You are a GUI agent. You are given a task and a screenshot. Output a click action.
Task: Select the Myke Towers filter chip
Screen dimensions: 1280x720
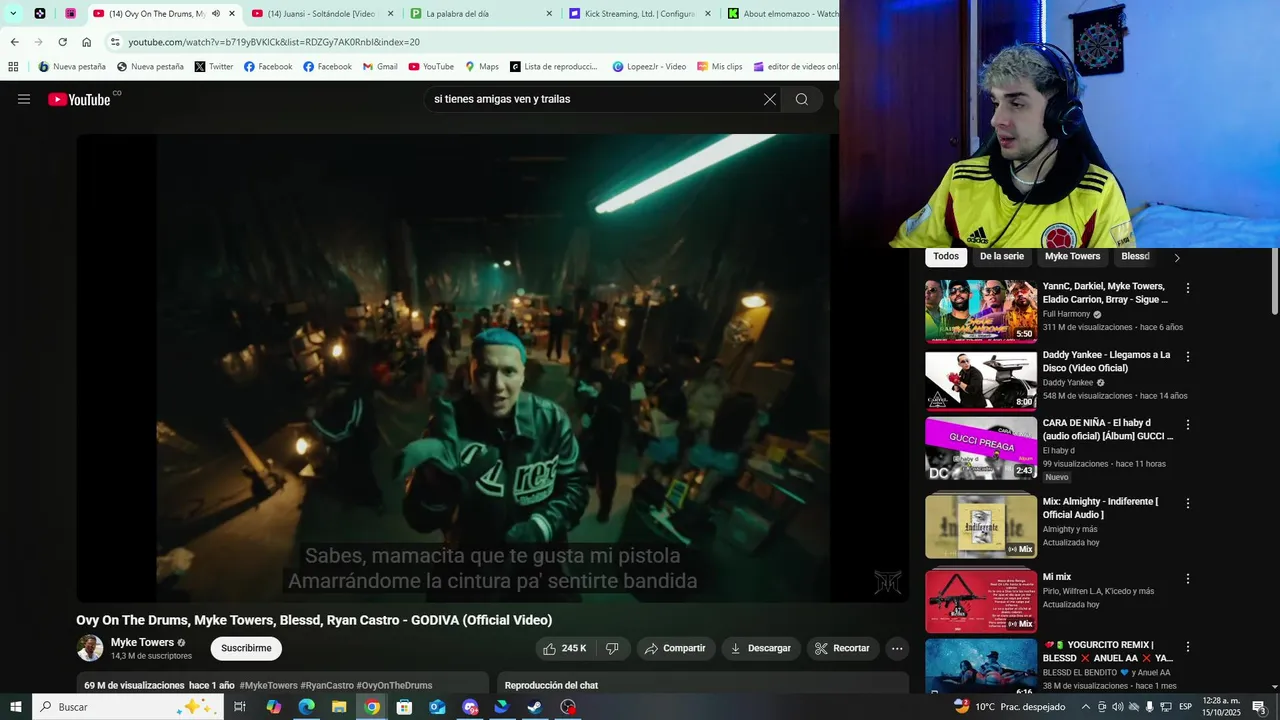1072,257
